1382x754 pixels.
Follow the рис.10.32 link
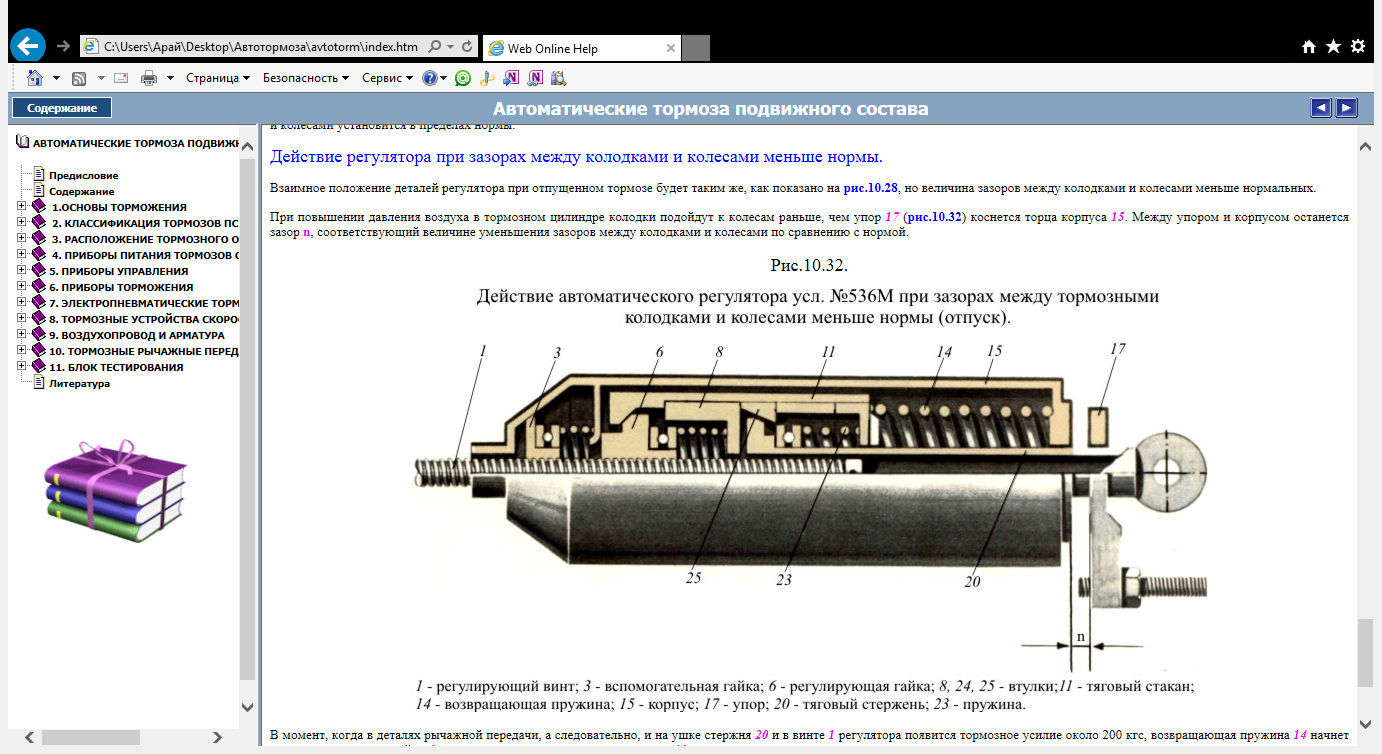[934, 217]
